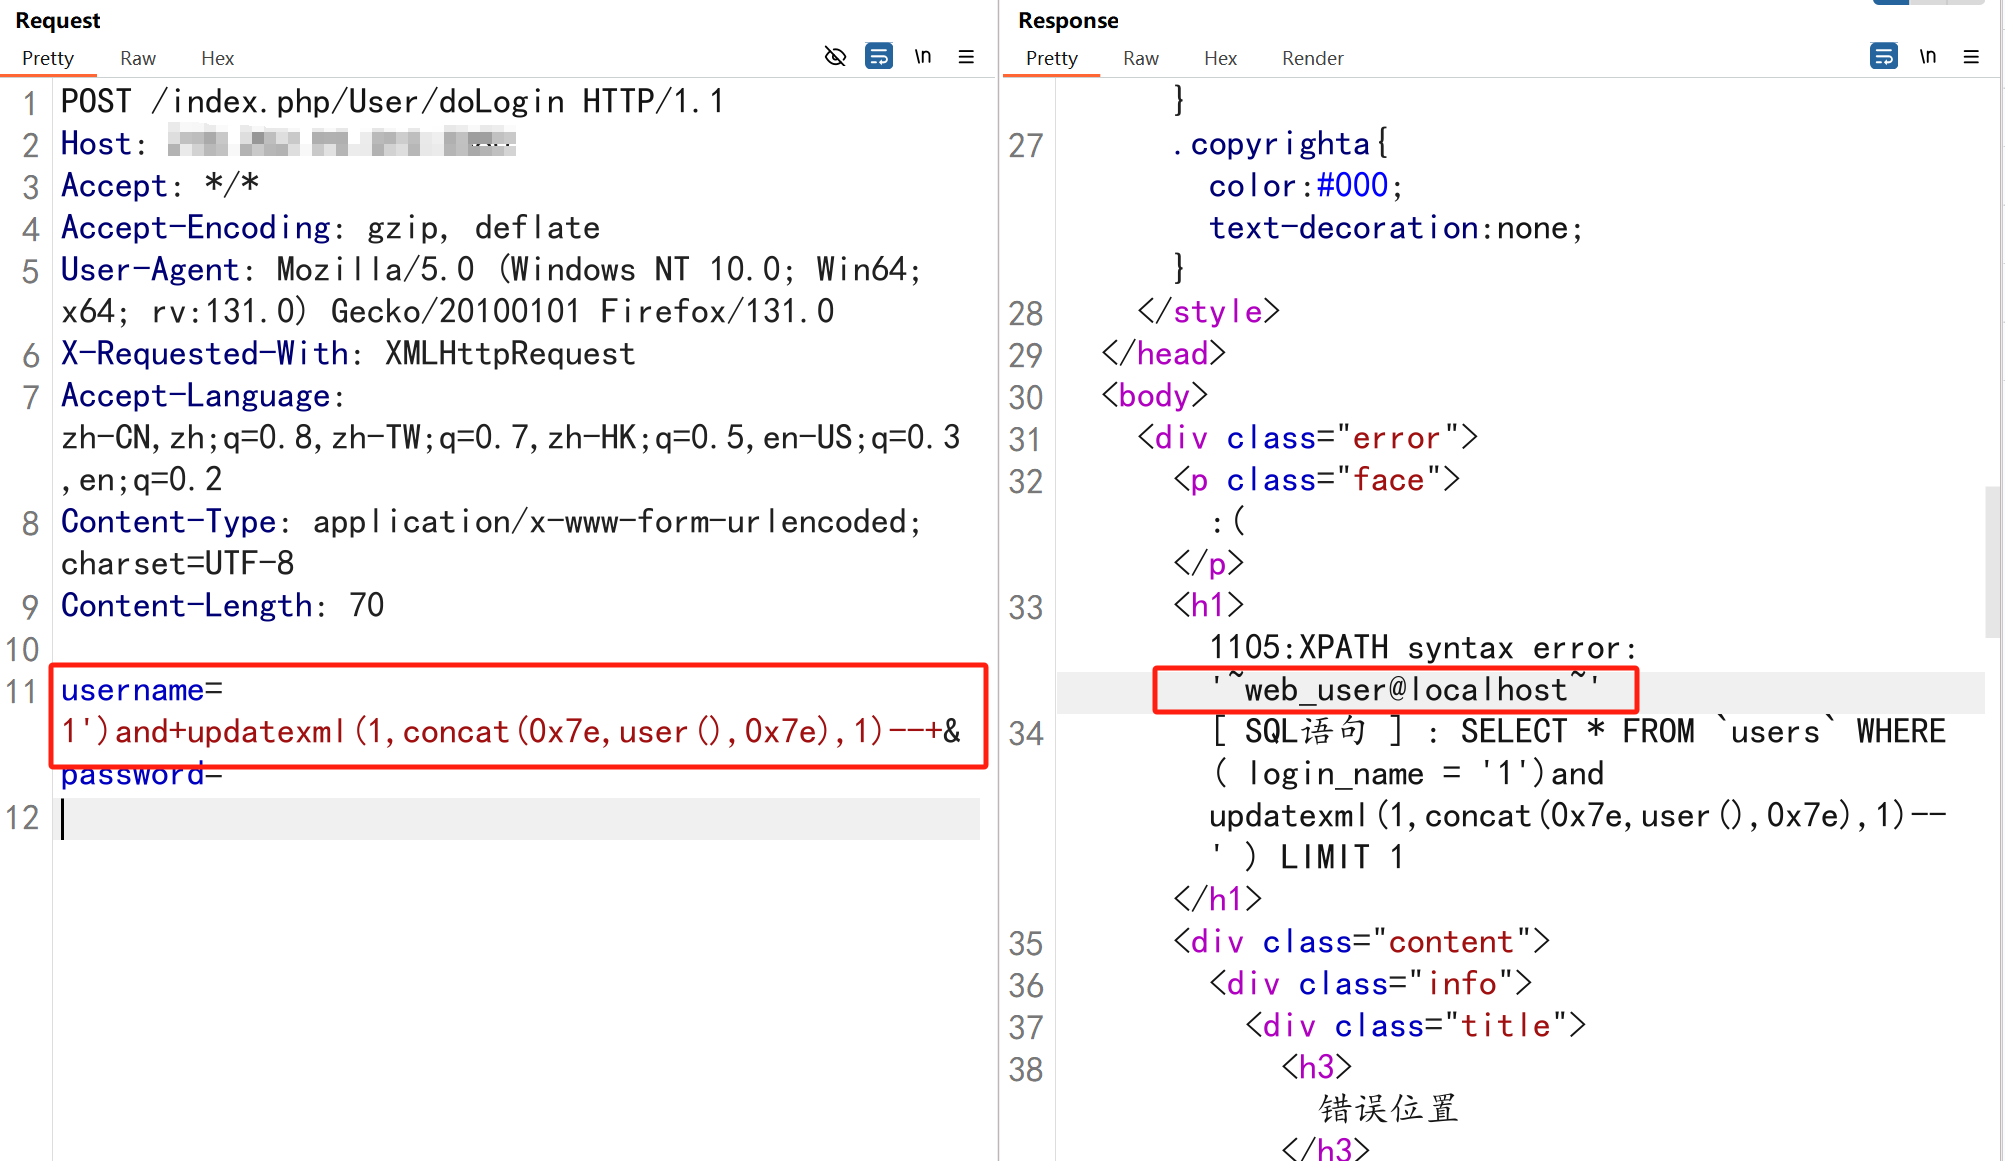This screenshot has height=1161, width=2005.
Task: Click the 'password=' parameter in request body
Action: [x=141, y=774]
